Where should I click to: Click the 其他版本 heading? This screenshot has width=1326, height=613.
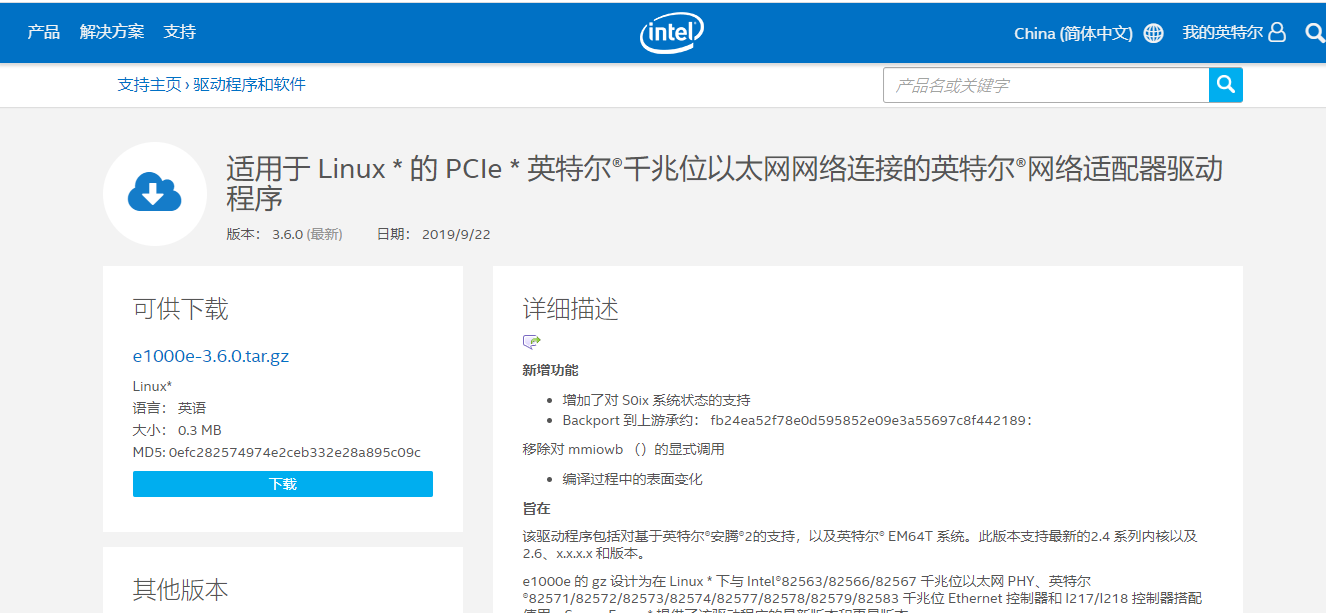pos(181,589)
